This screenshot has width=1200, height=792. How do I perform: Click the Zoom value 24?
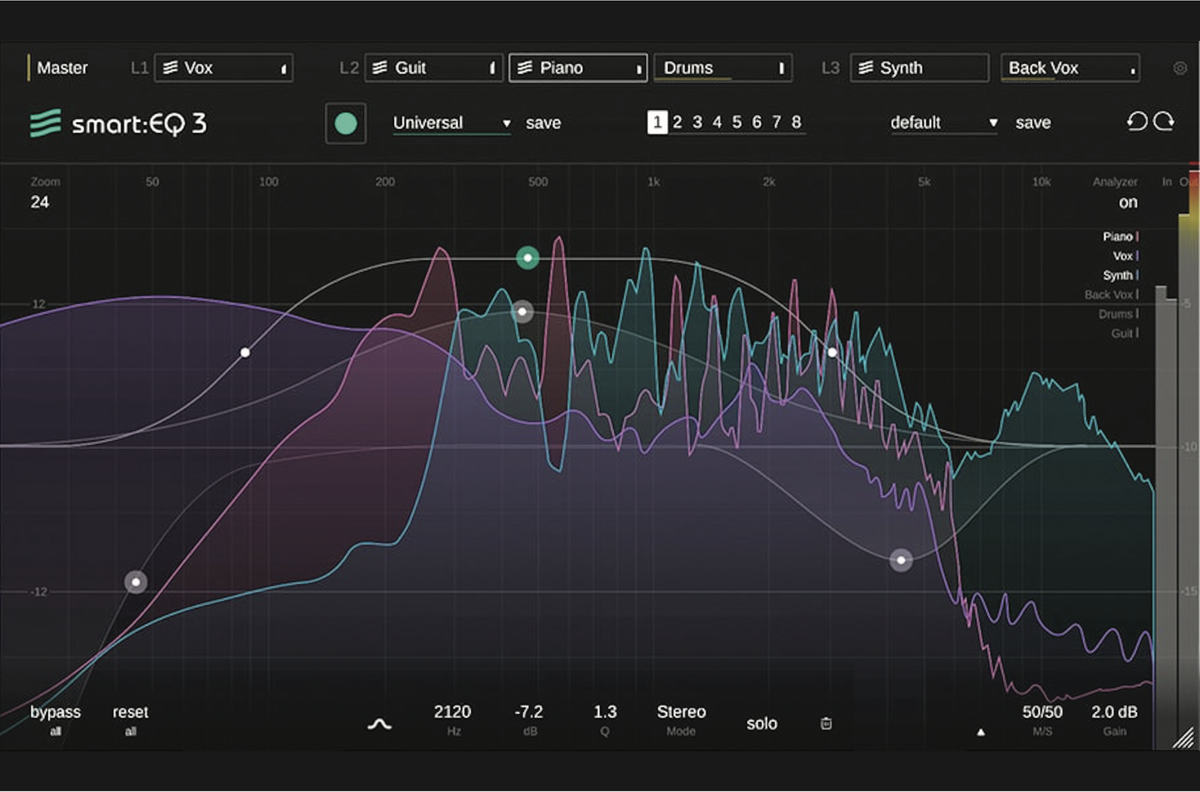[x=40, y=202]
